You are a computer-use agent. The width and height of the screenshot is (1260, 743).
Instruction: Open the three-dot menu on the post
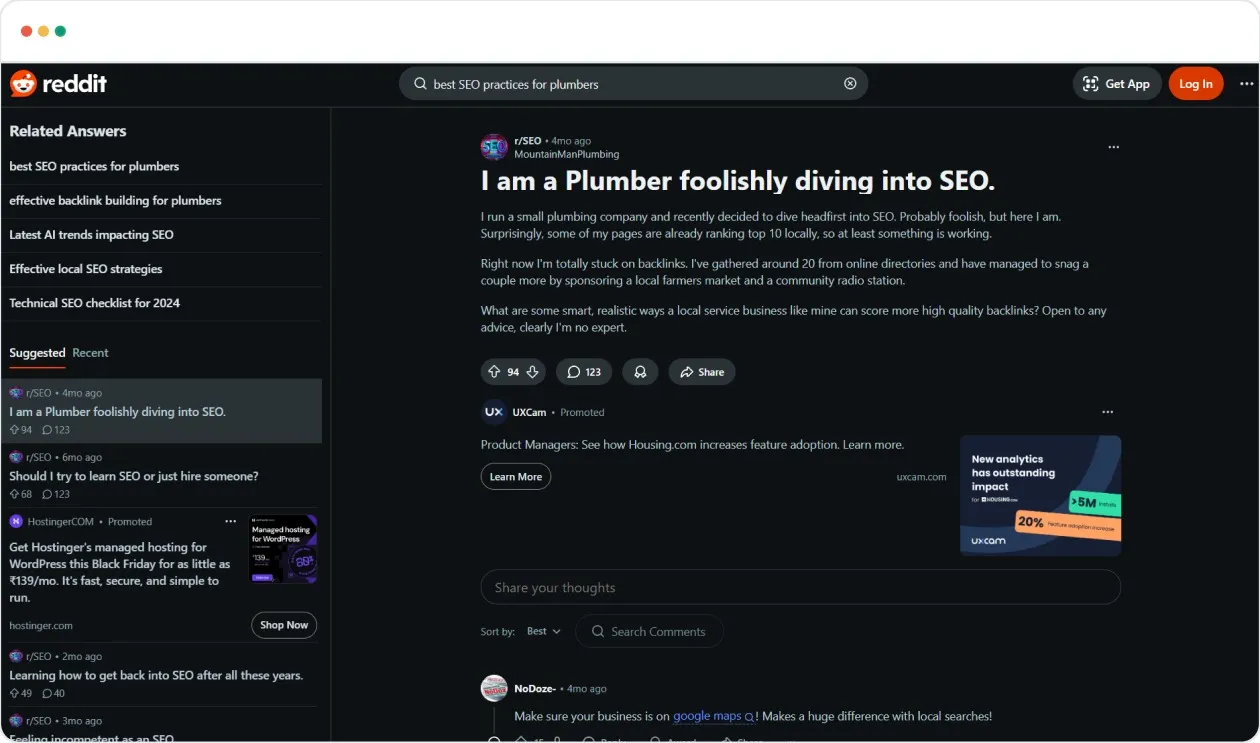point(1114,146)
